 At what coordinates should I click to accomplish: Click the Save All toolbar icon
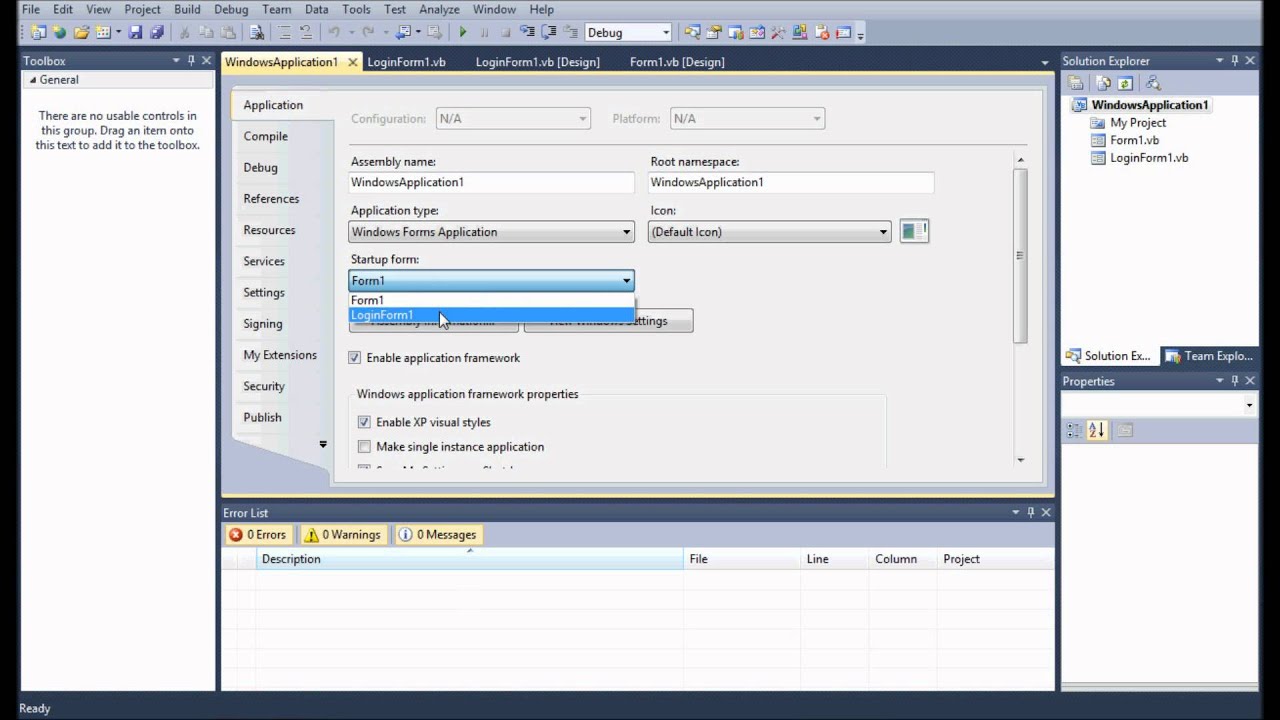click(157, 32)
